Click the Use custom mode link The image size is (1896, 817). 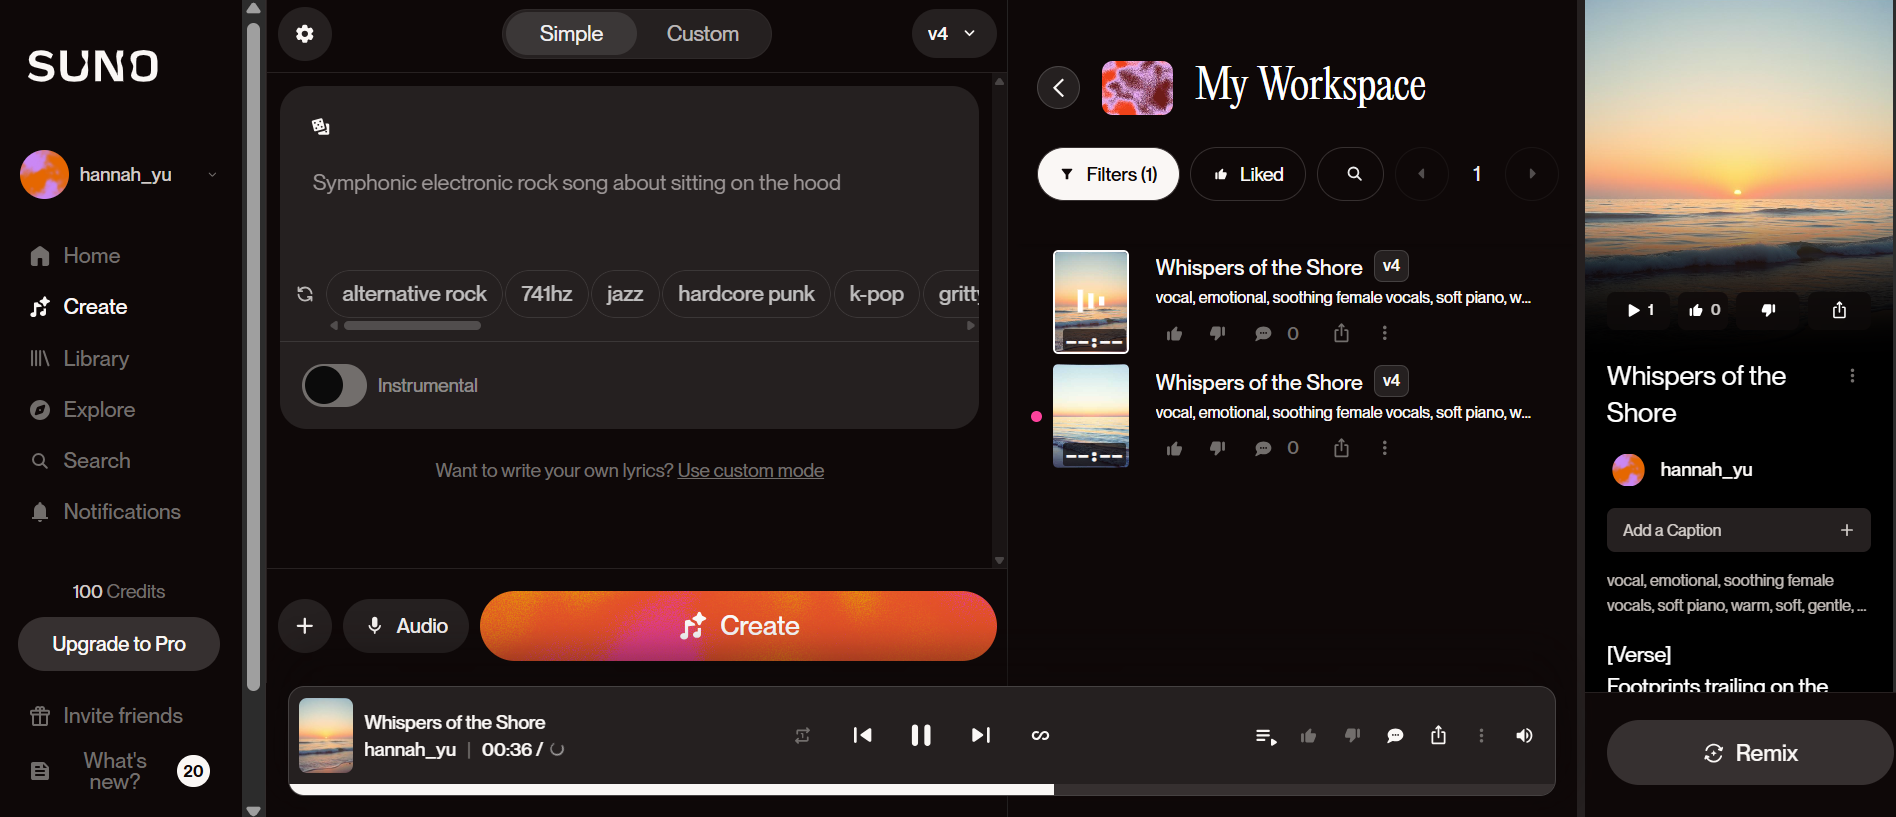pos(750,470)
